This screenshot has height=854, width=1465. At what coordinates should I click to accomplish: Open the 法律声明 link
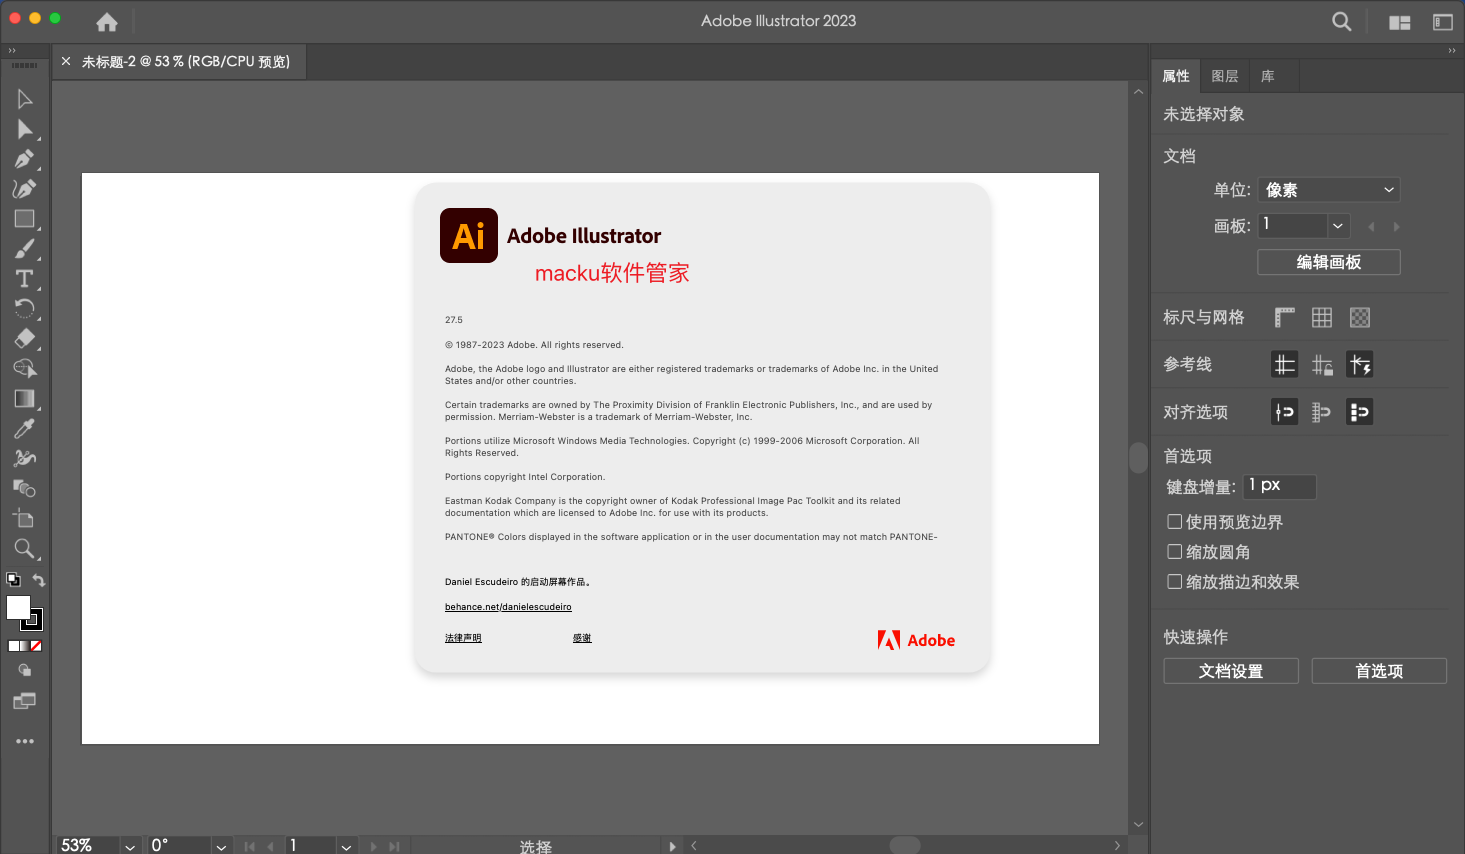pyautogui.click(x=463, y=638)
